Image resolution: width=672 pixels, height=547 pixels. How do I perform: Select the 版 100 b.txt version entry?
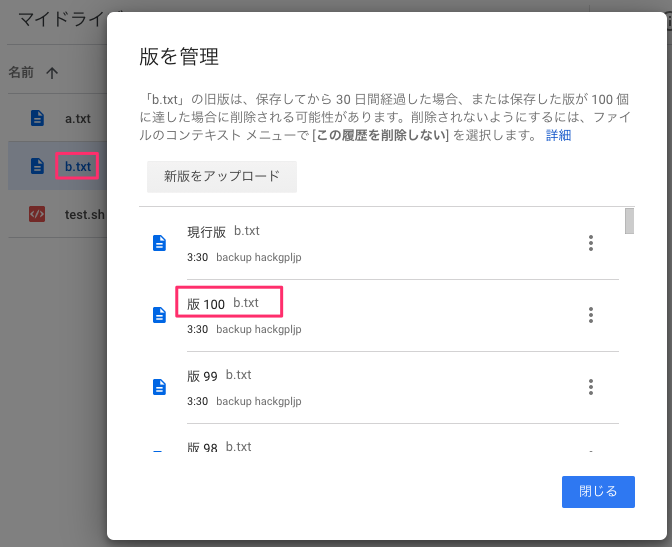(228, 303)
